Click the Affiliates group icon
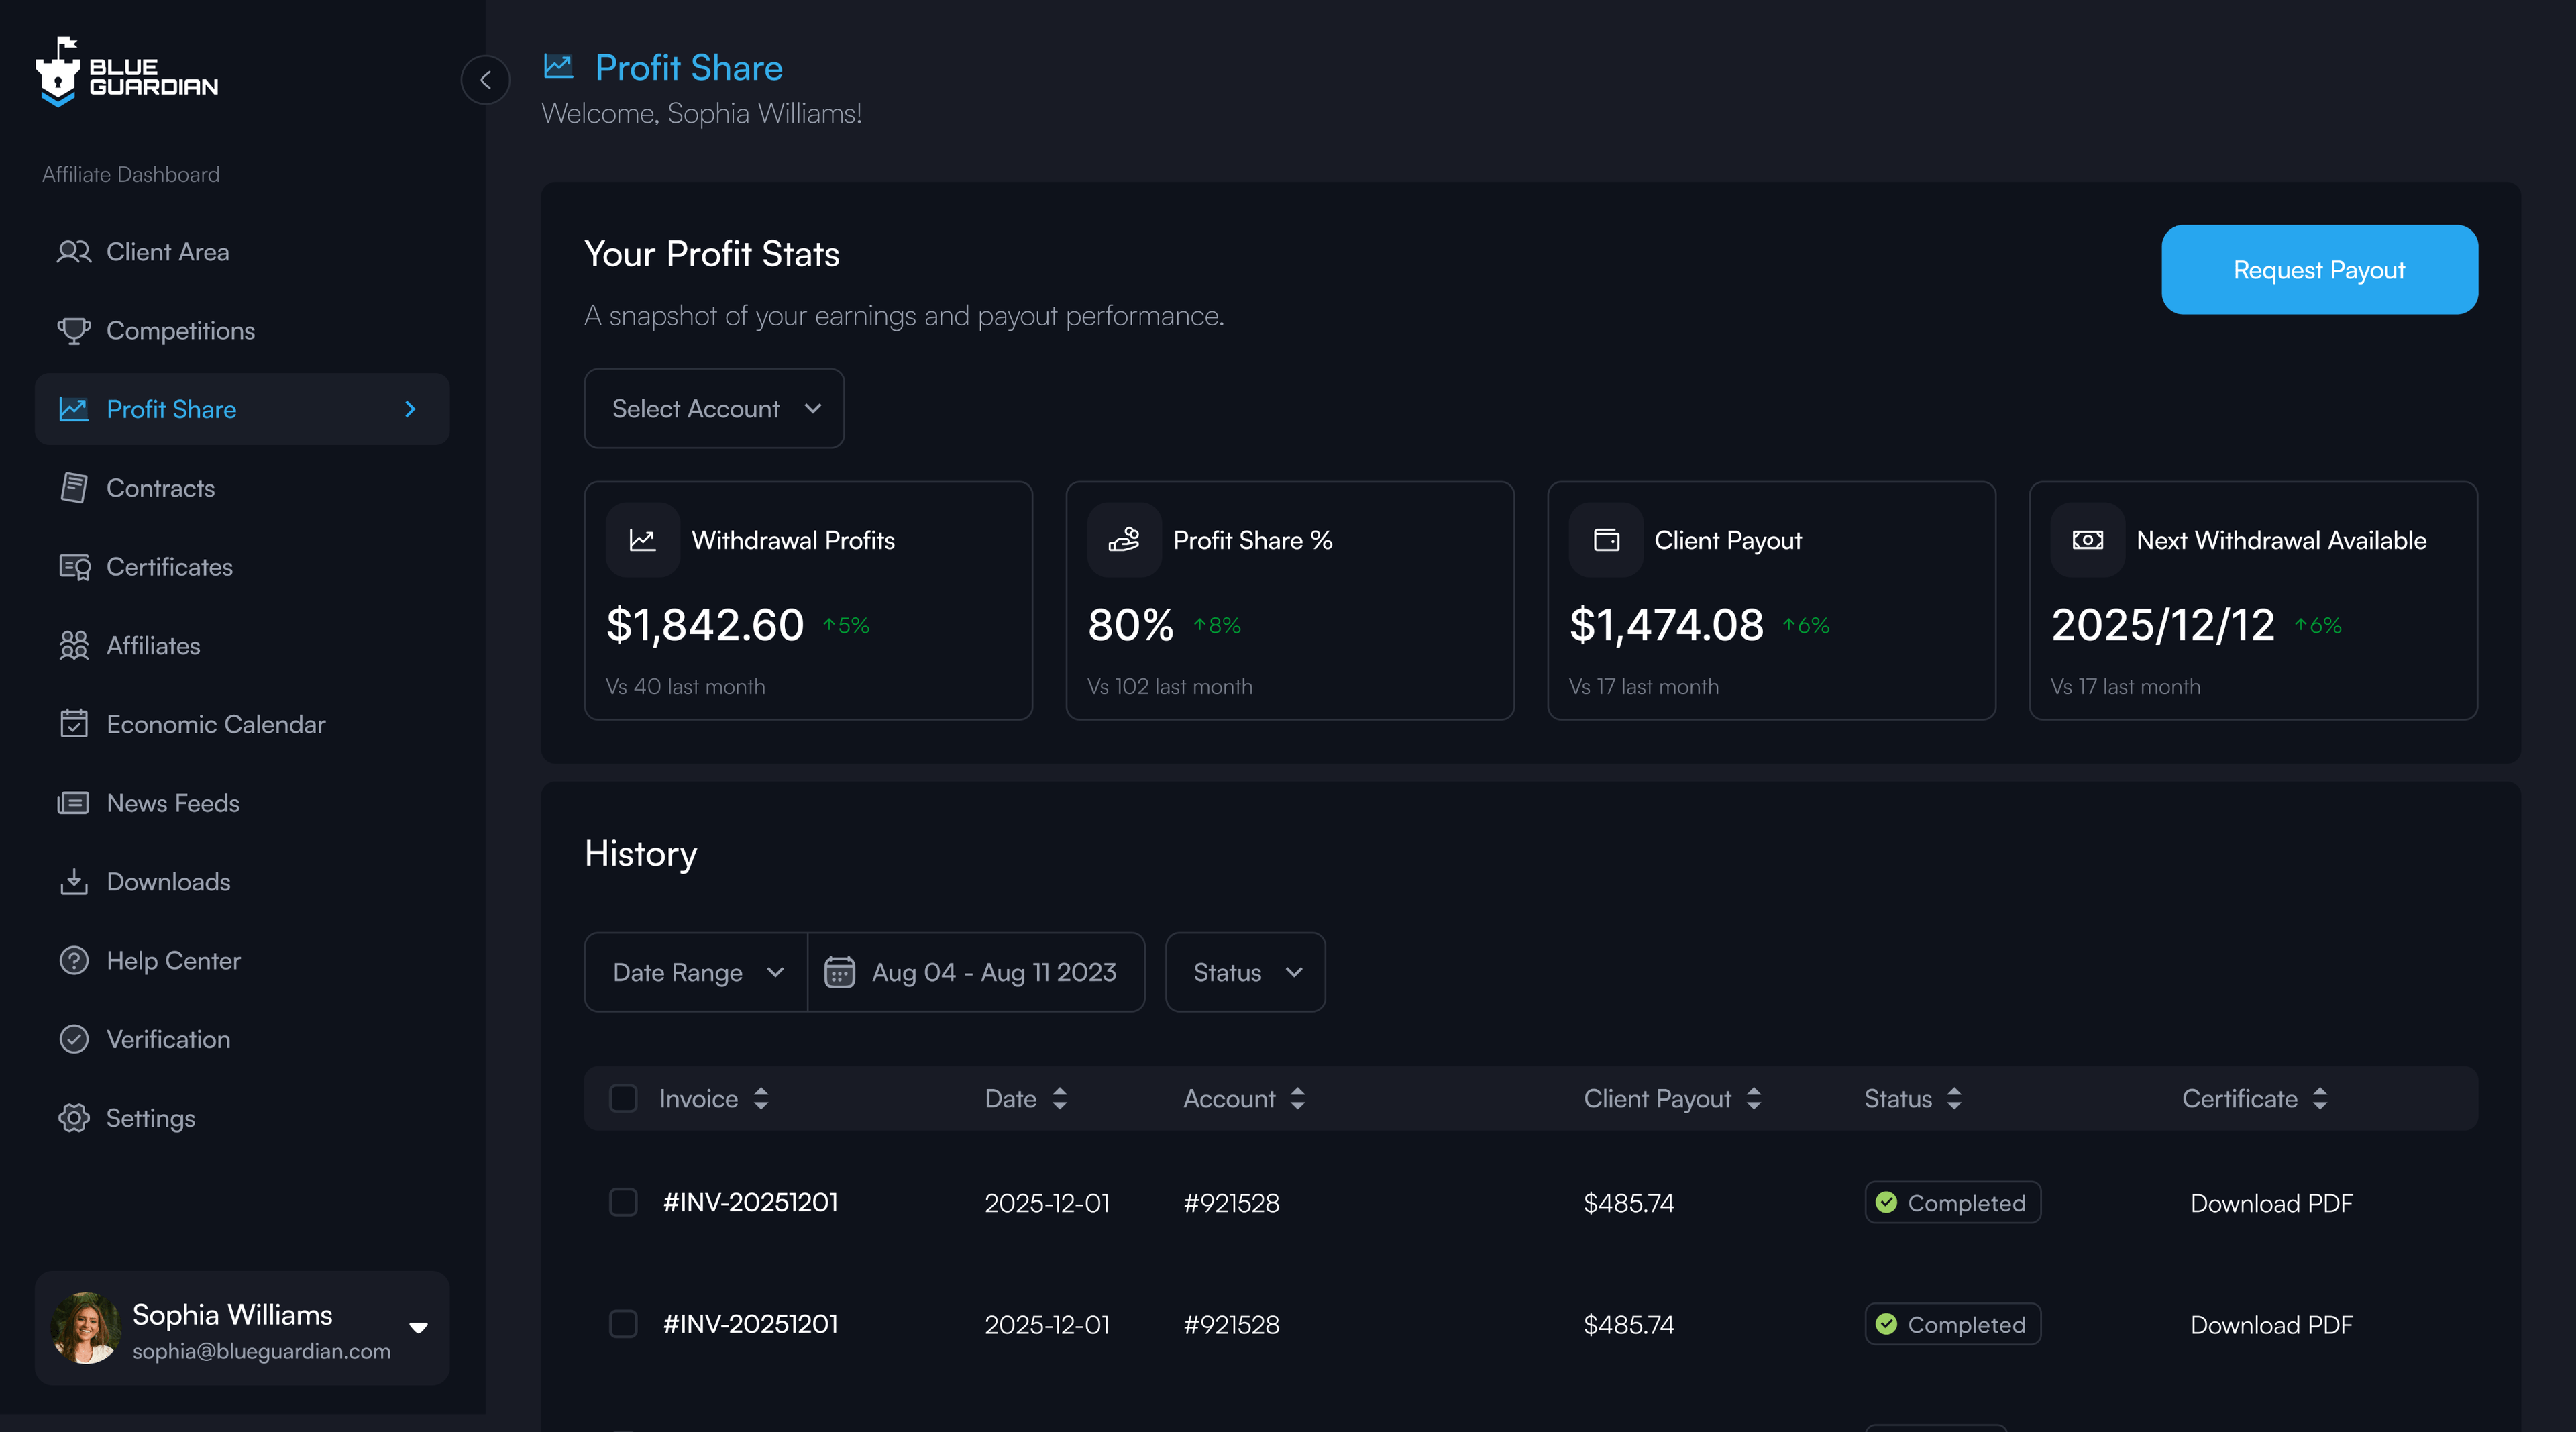2576x1432 pixels. click(74, 646)
